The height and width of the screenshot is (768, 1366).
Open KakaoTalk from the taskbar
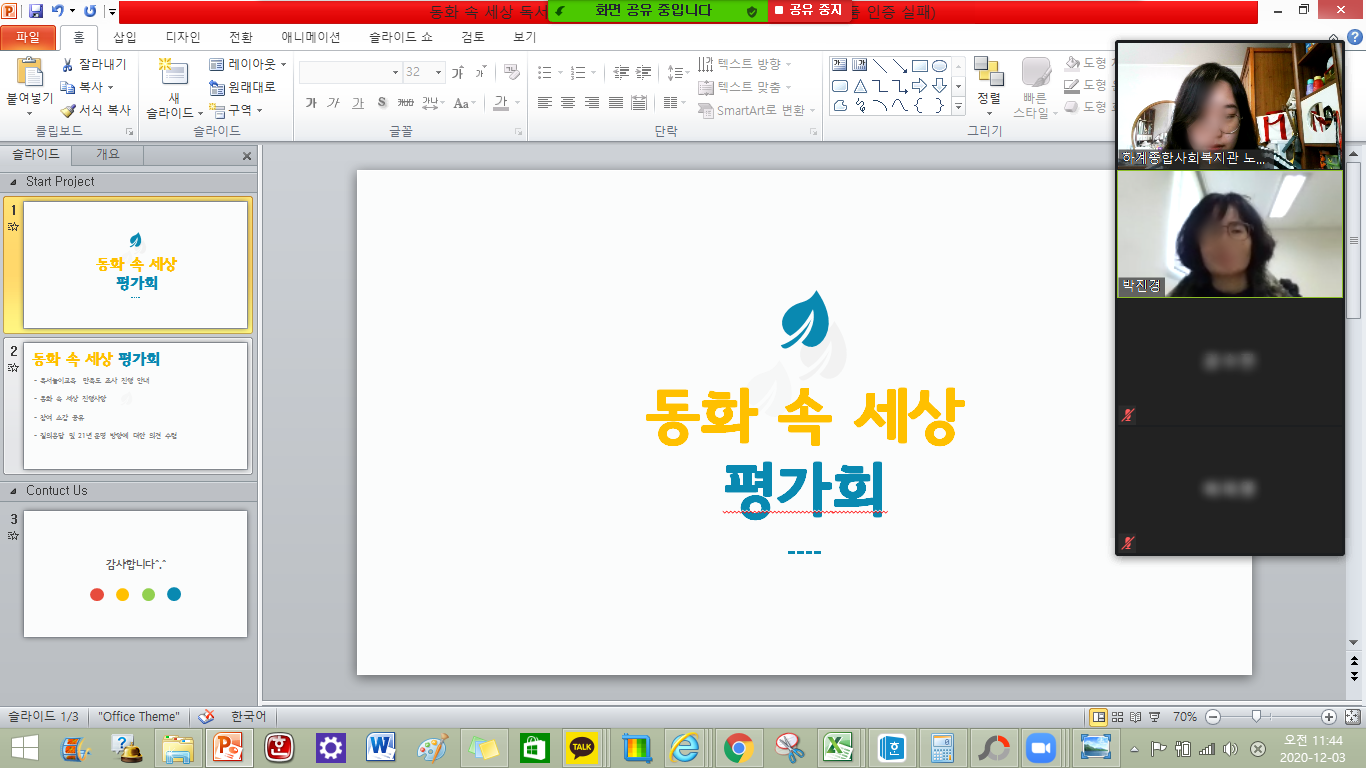(583, 747)
